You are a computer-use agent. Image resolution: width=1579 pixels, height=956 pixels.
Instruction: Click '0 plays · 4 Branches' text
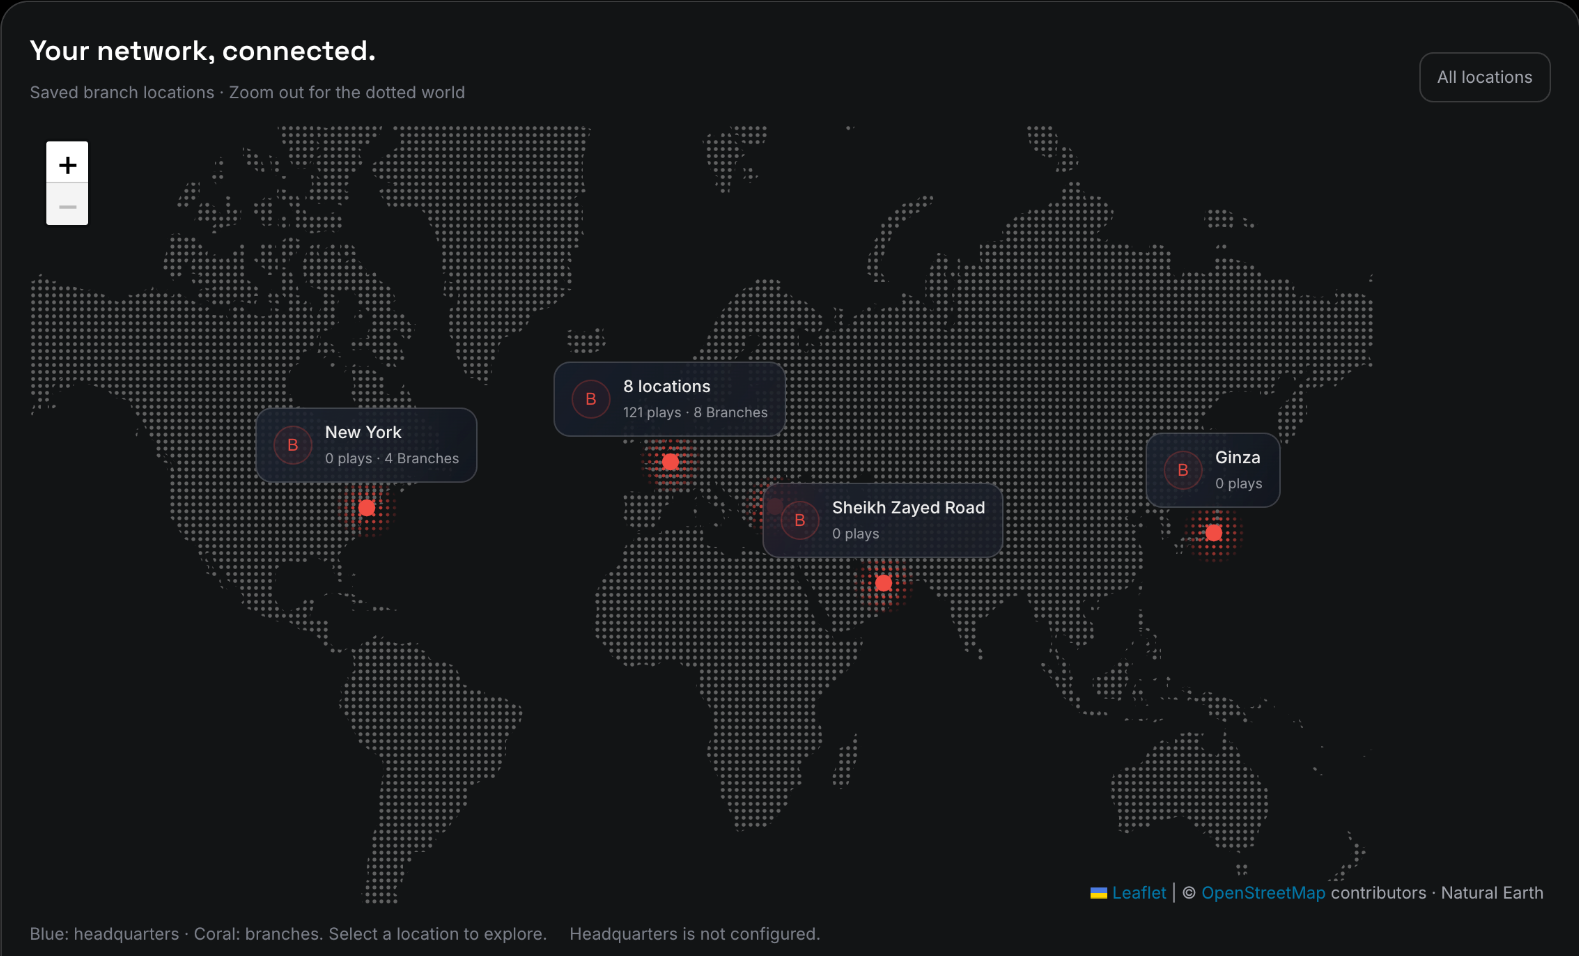(x=392, y=458)
